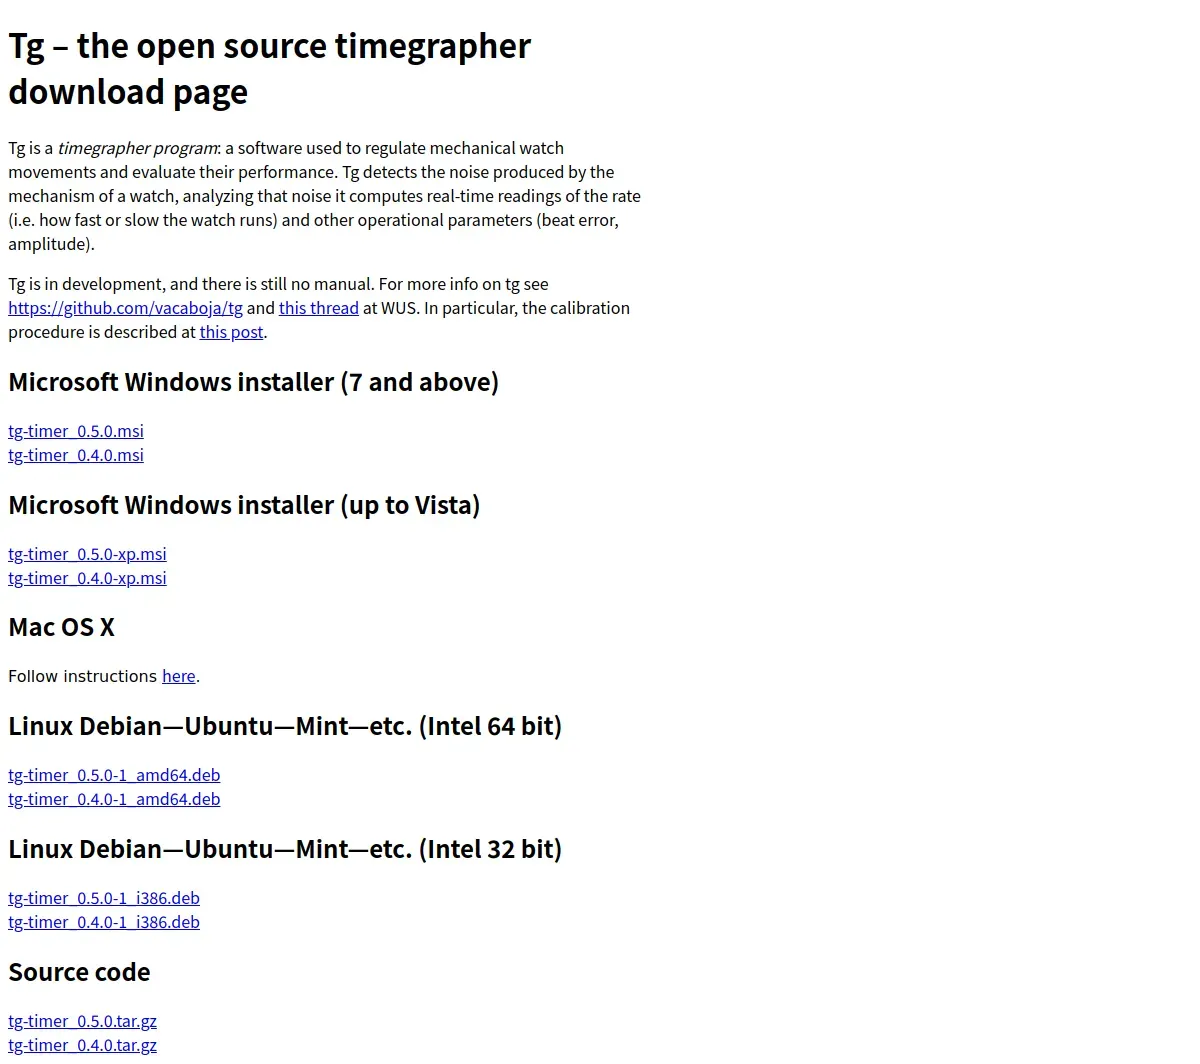Download tg-timer_0.4.0-xp.msi installer
This screenshot has width=1200, height=1064.
(87, 578)
